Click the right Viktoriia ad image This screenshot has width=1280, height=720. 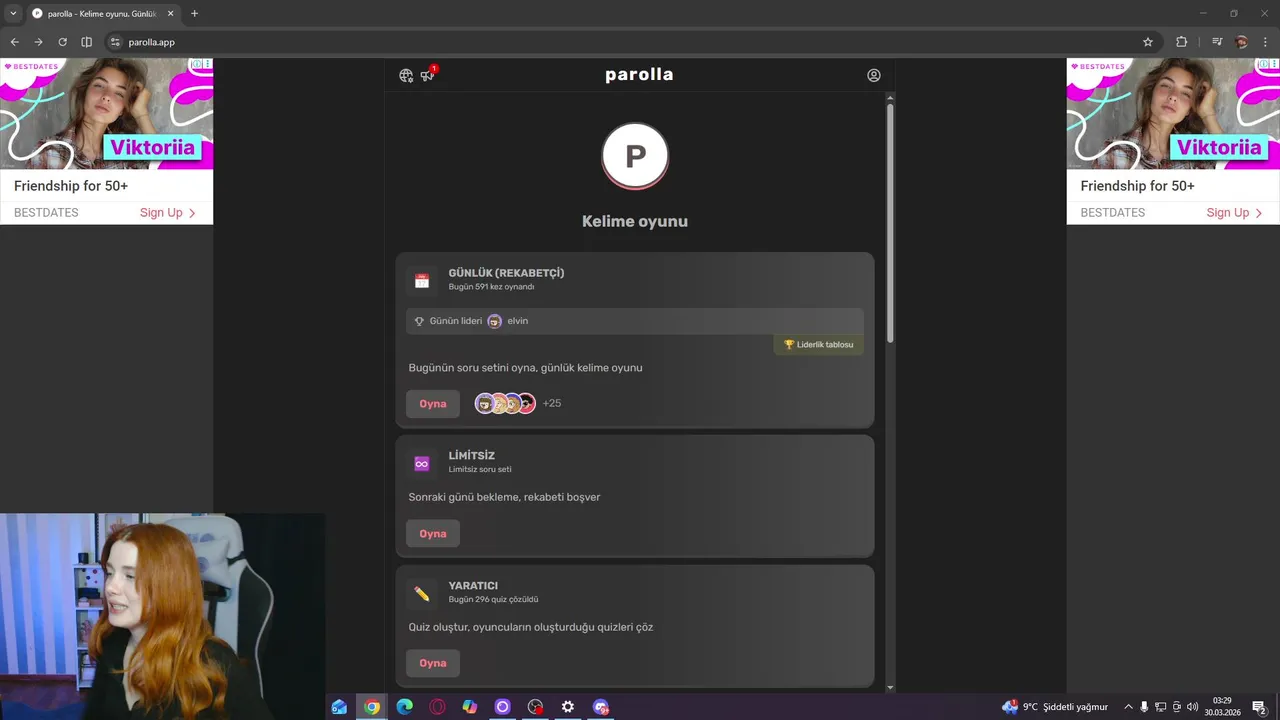[x=1173, y=114]
